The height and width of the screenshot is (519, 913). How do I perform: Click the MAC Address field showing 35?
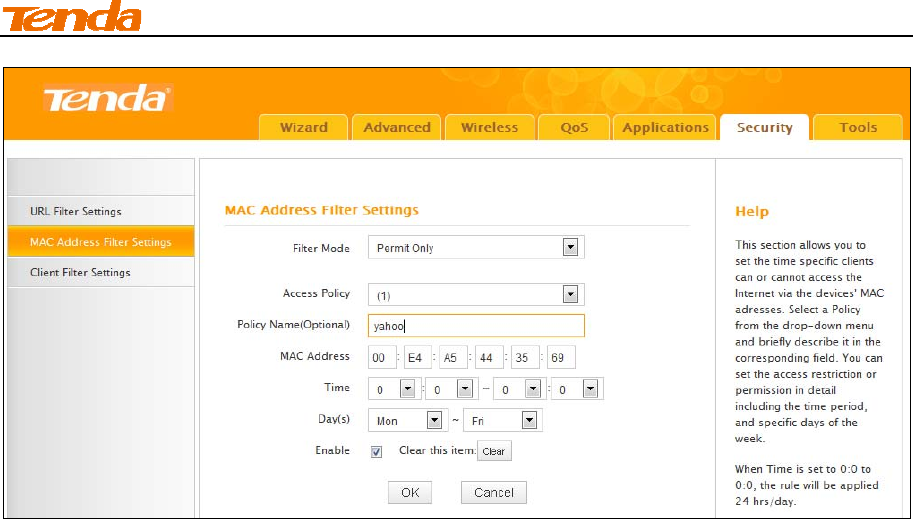525,358
